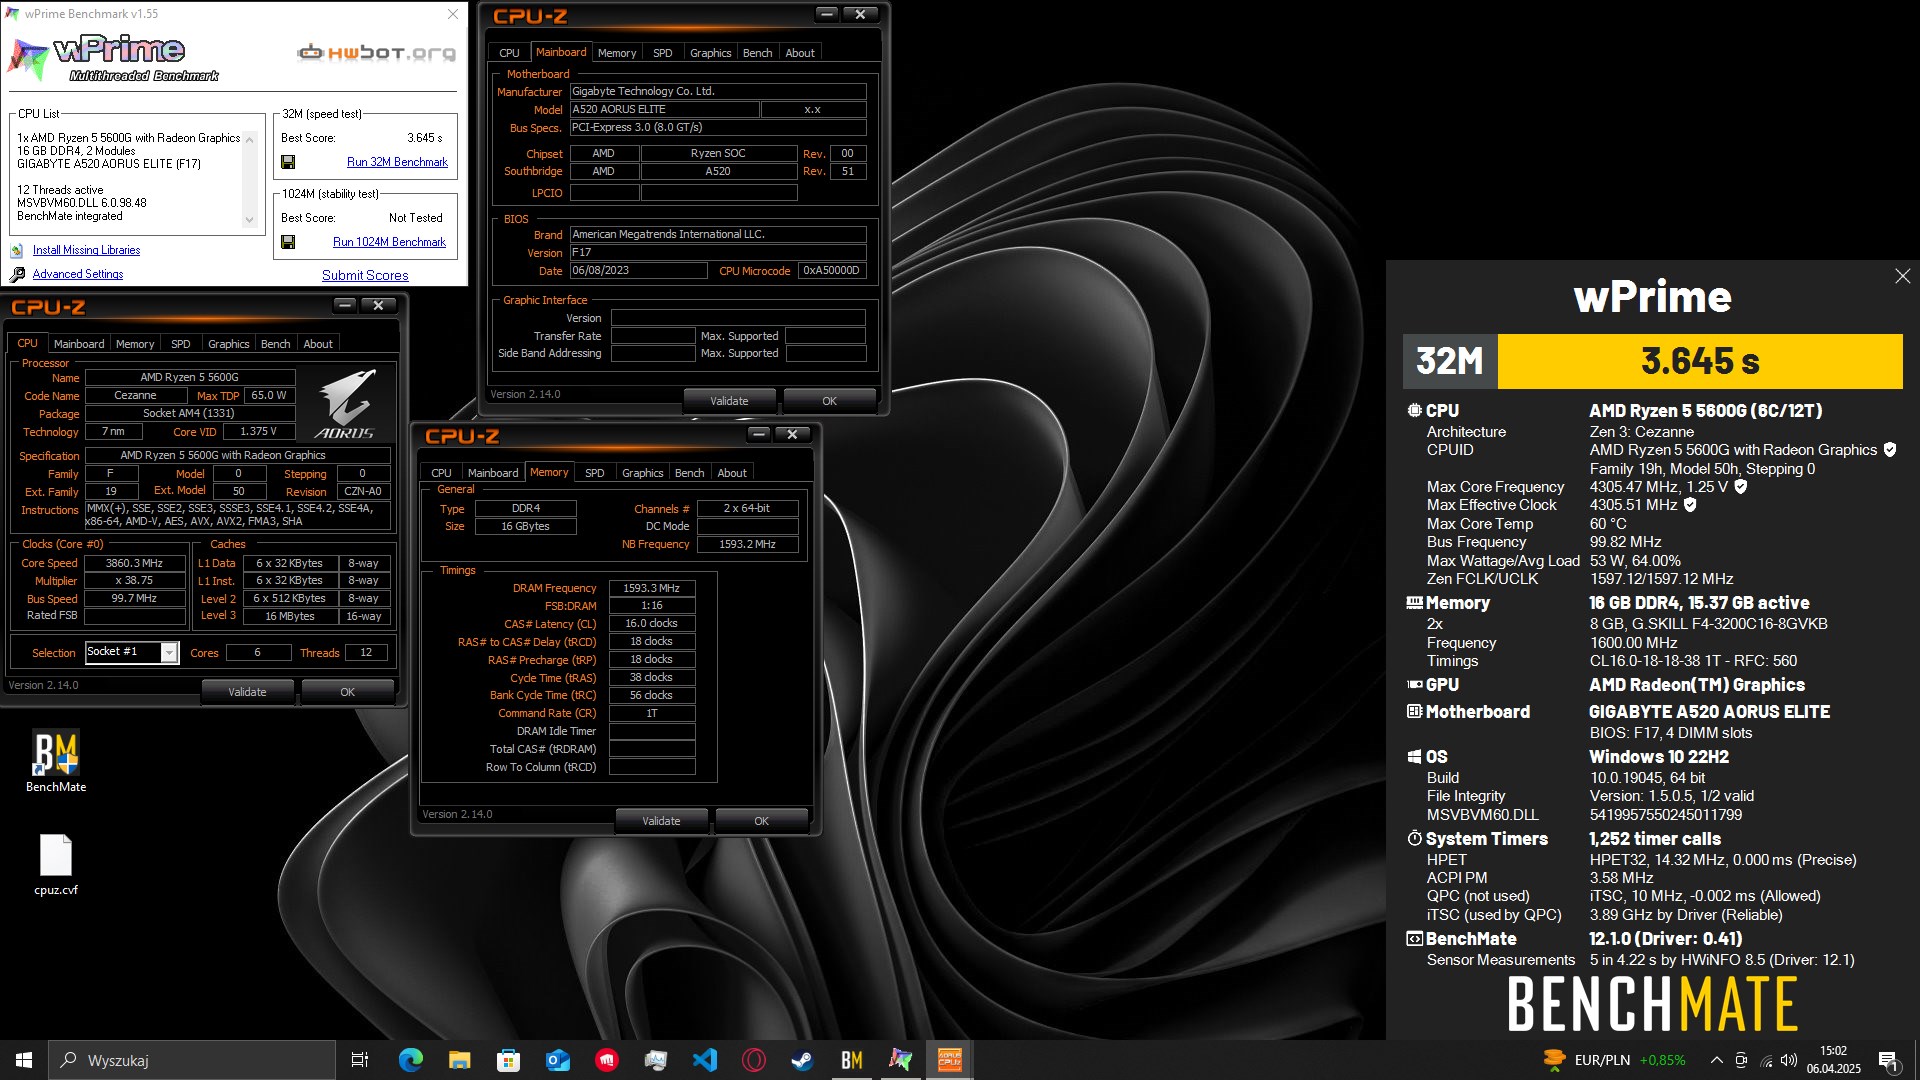The image size is (1920, 1080).
Task: Click OK in the Memory CPU-Z window
Action: click(761, 821)
